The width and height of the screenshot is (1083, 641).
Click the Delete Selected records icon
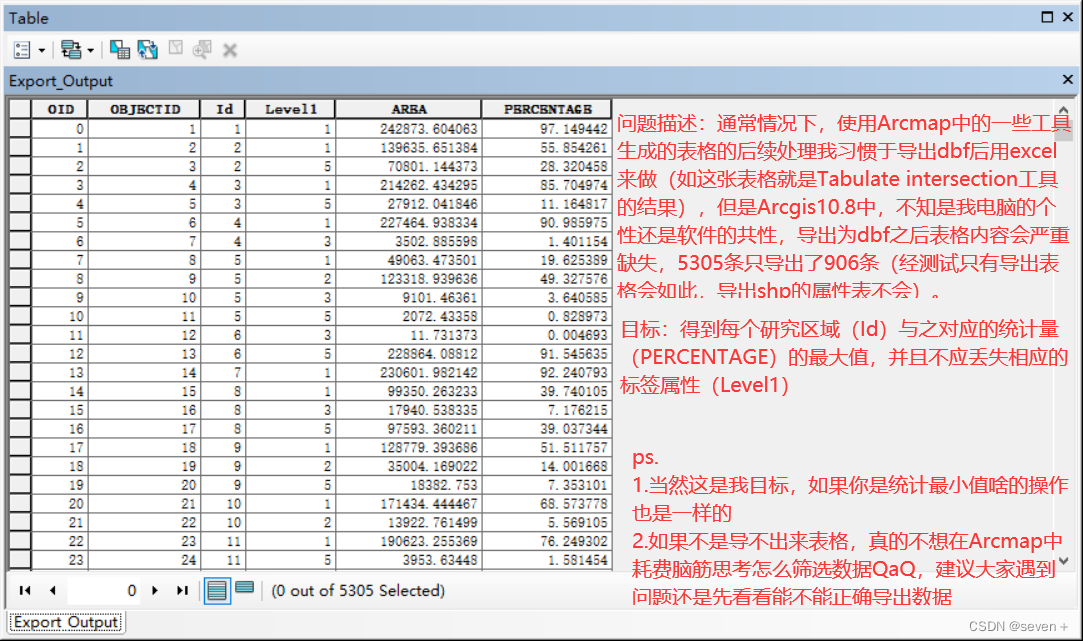click(229, 49)
